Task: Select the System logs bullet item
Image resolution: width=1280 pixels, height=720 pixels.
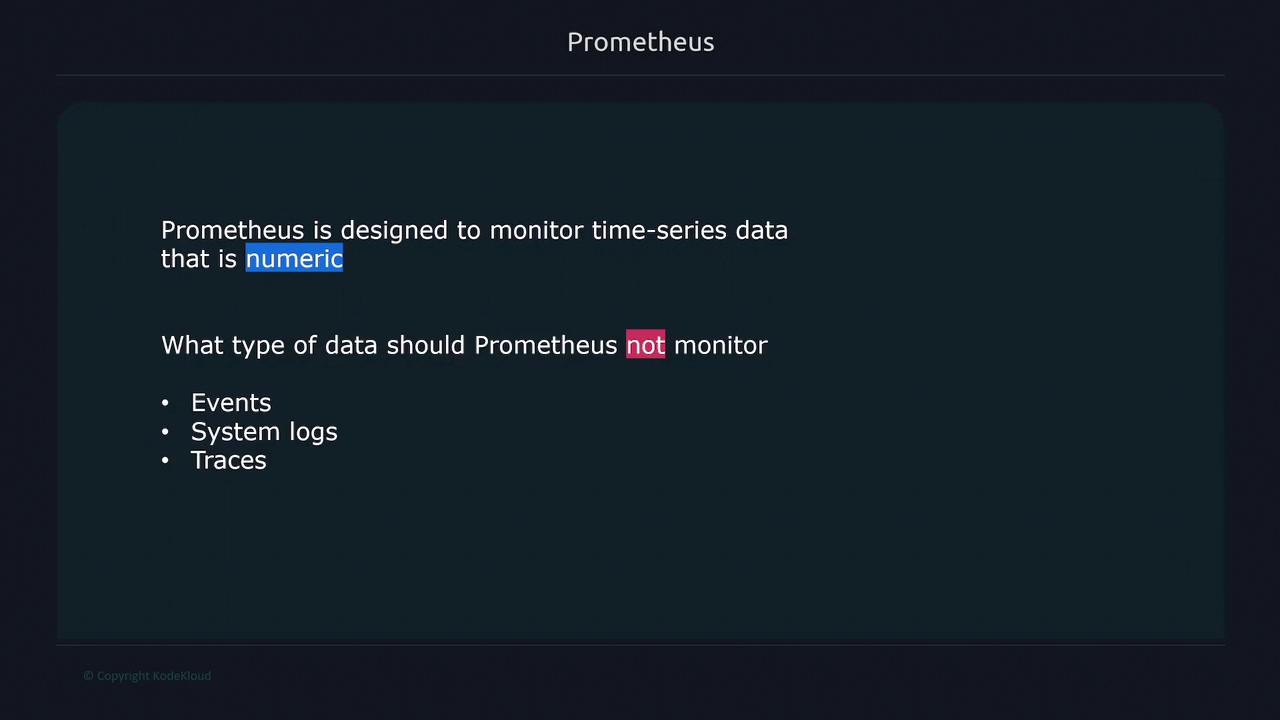Action: [264, 432]
